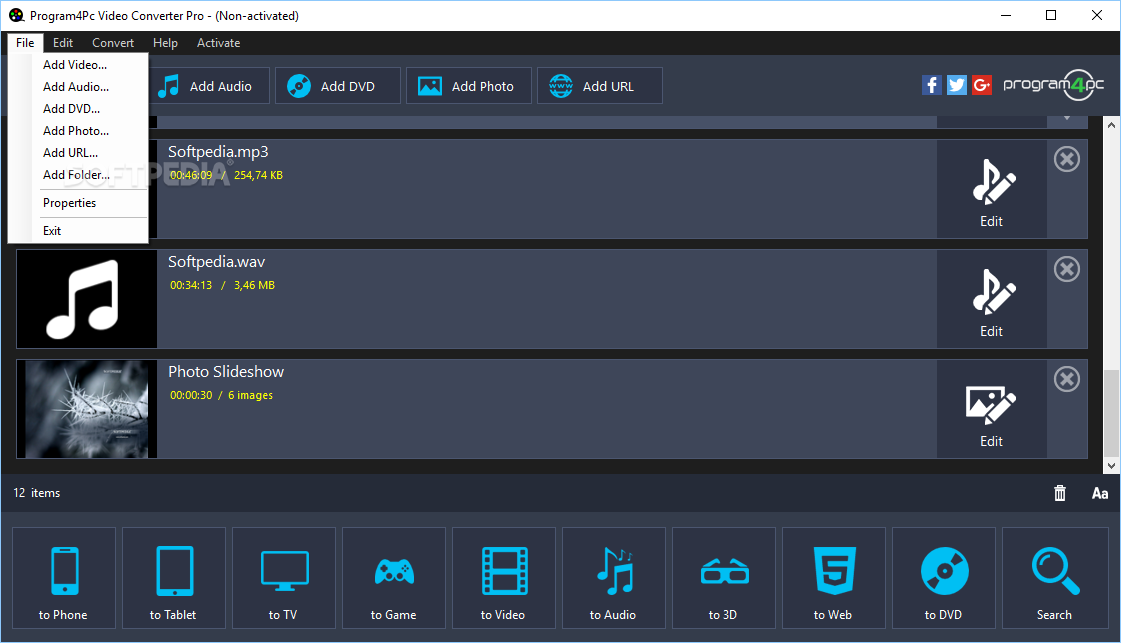Choose the to DVD output preset
The height and width of the screenshot is (643, 1121).
[944, 578]
